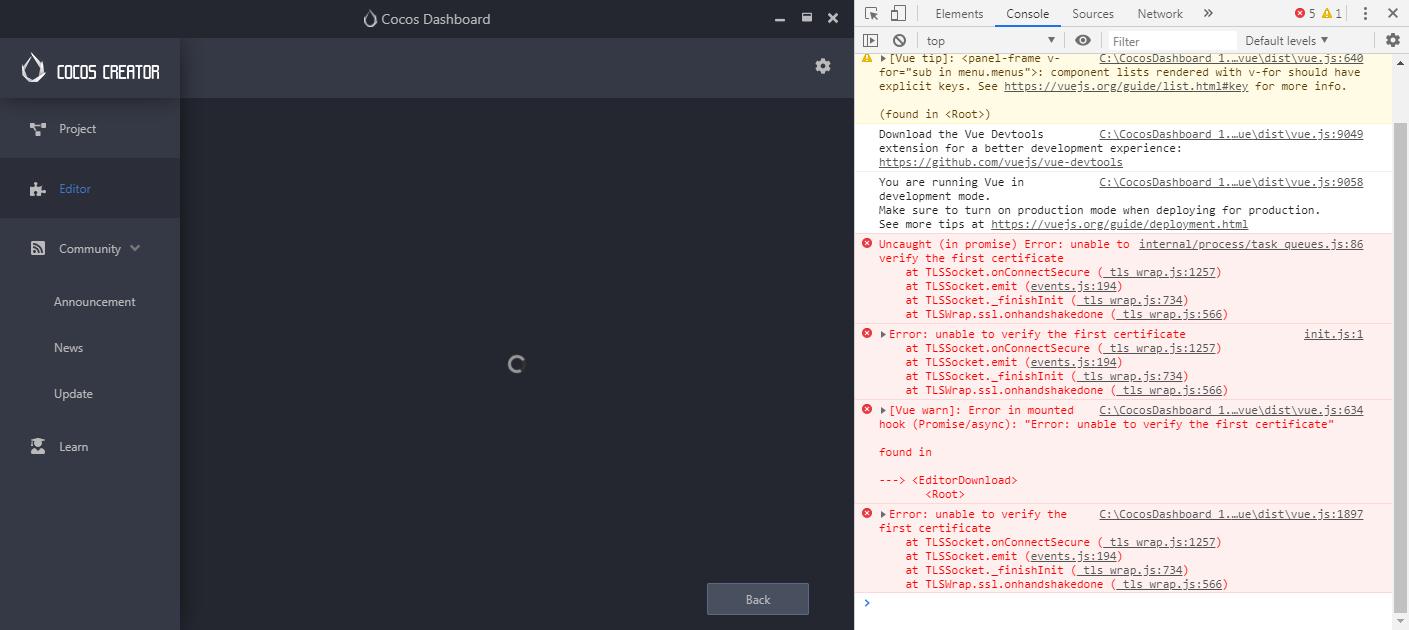Screen dimensions: 1409x630
Task: Open the Update page
Action: 73,394
